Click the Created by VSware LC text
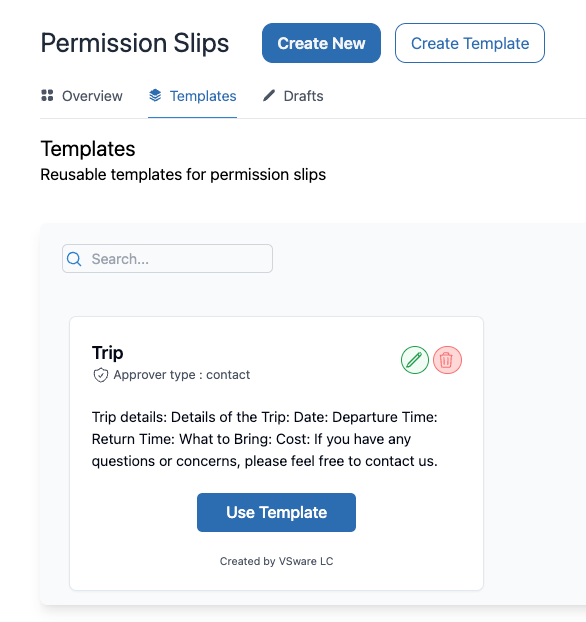Image resolution: width=586 pixels, height=622 pixels. (x=277, y=561)
